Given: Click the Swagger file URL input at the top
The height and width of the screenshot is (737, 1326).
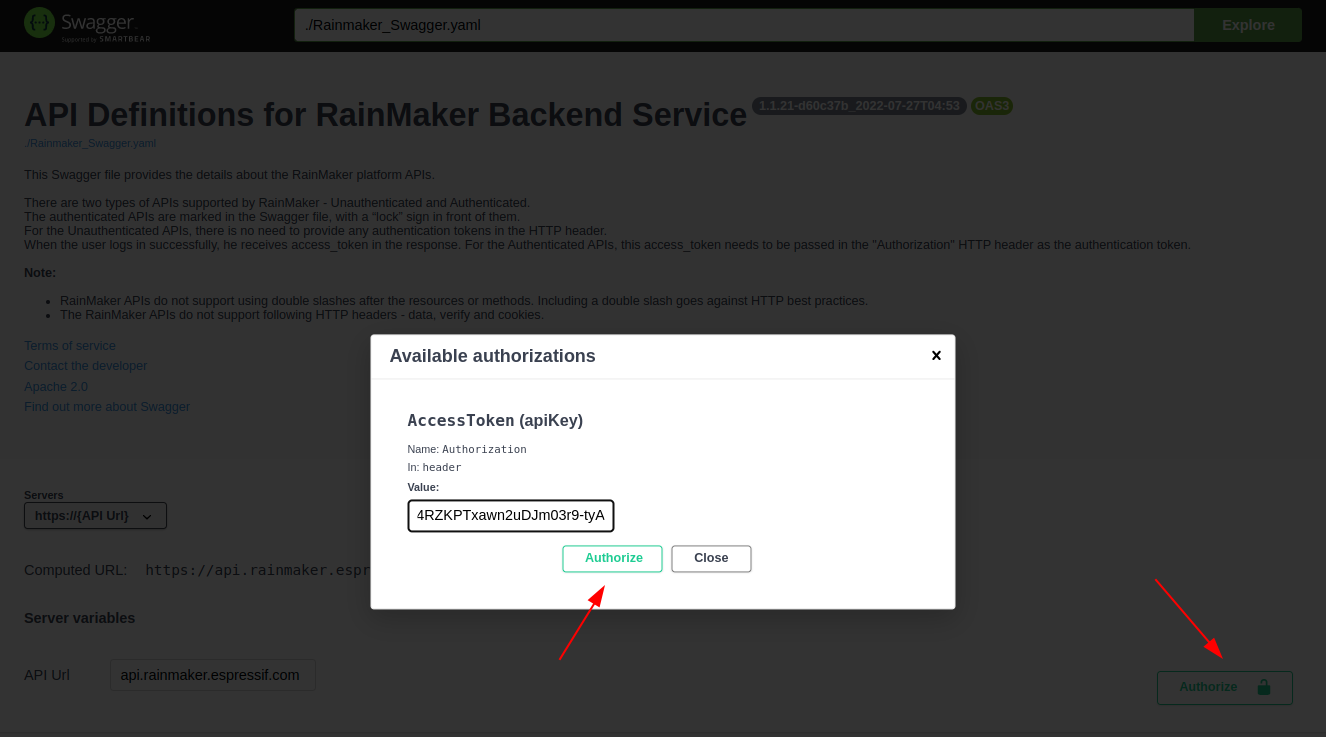Looking at the screenshot, I should click(x=742, y=24).
